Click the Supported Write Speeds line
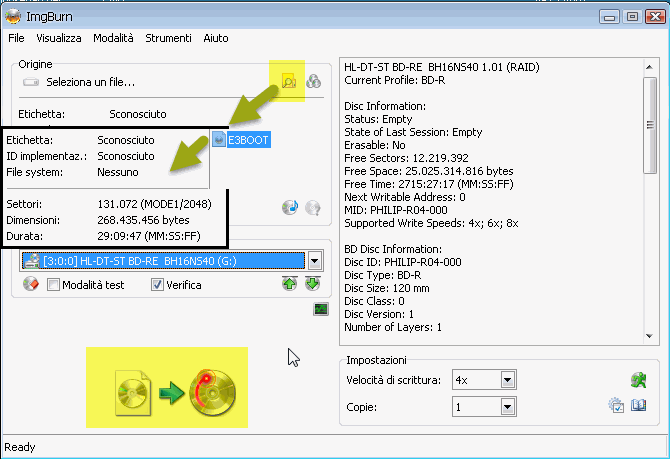 click(431, 223)
